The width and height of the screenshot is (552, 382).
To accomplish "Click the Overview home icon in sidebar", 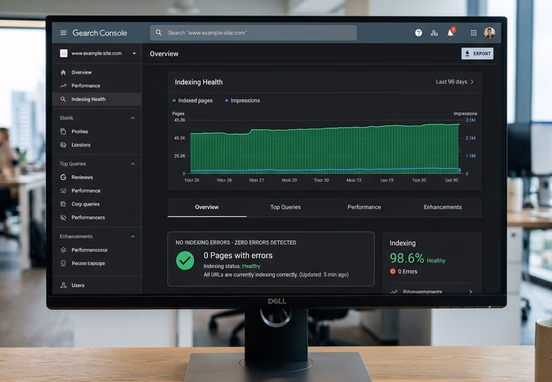I will (63, 72).
